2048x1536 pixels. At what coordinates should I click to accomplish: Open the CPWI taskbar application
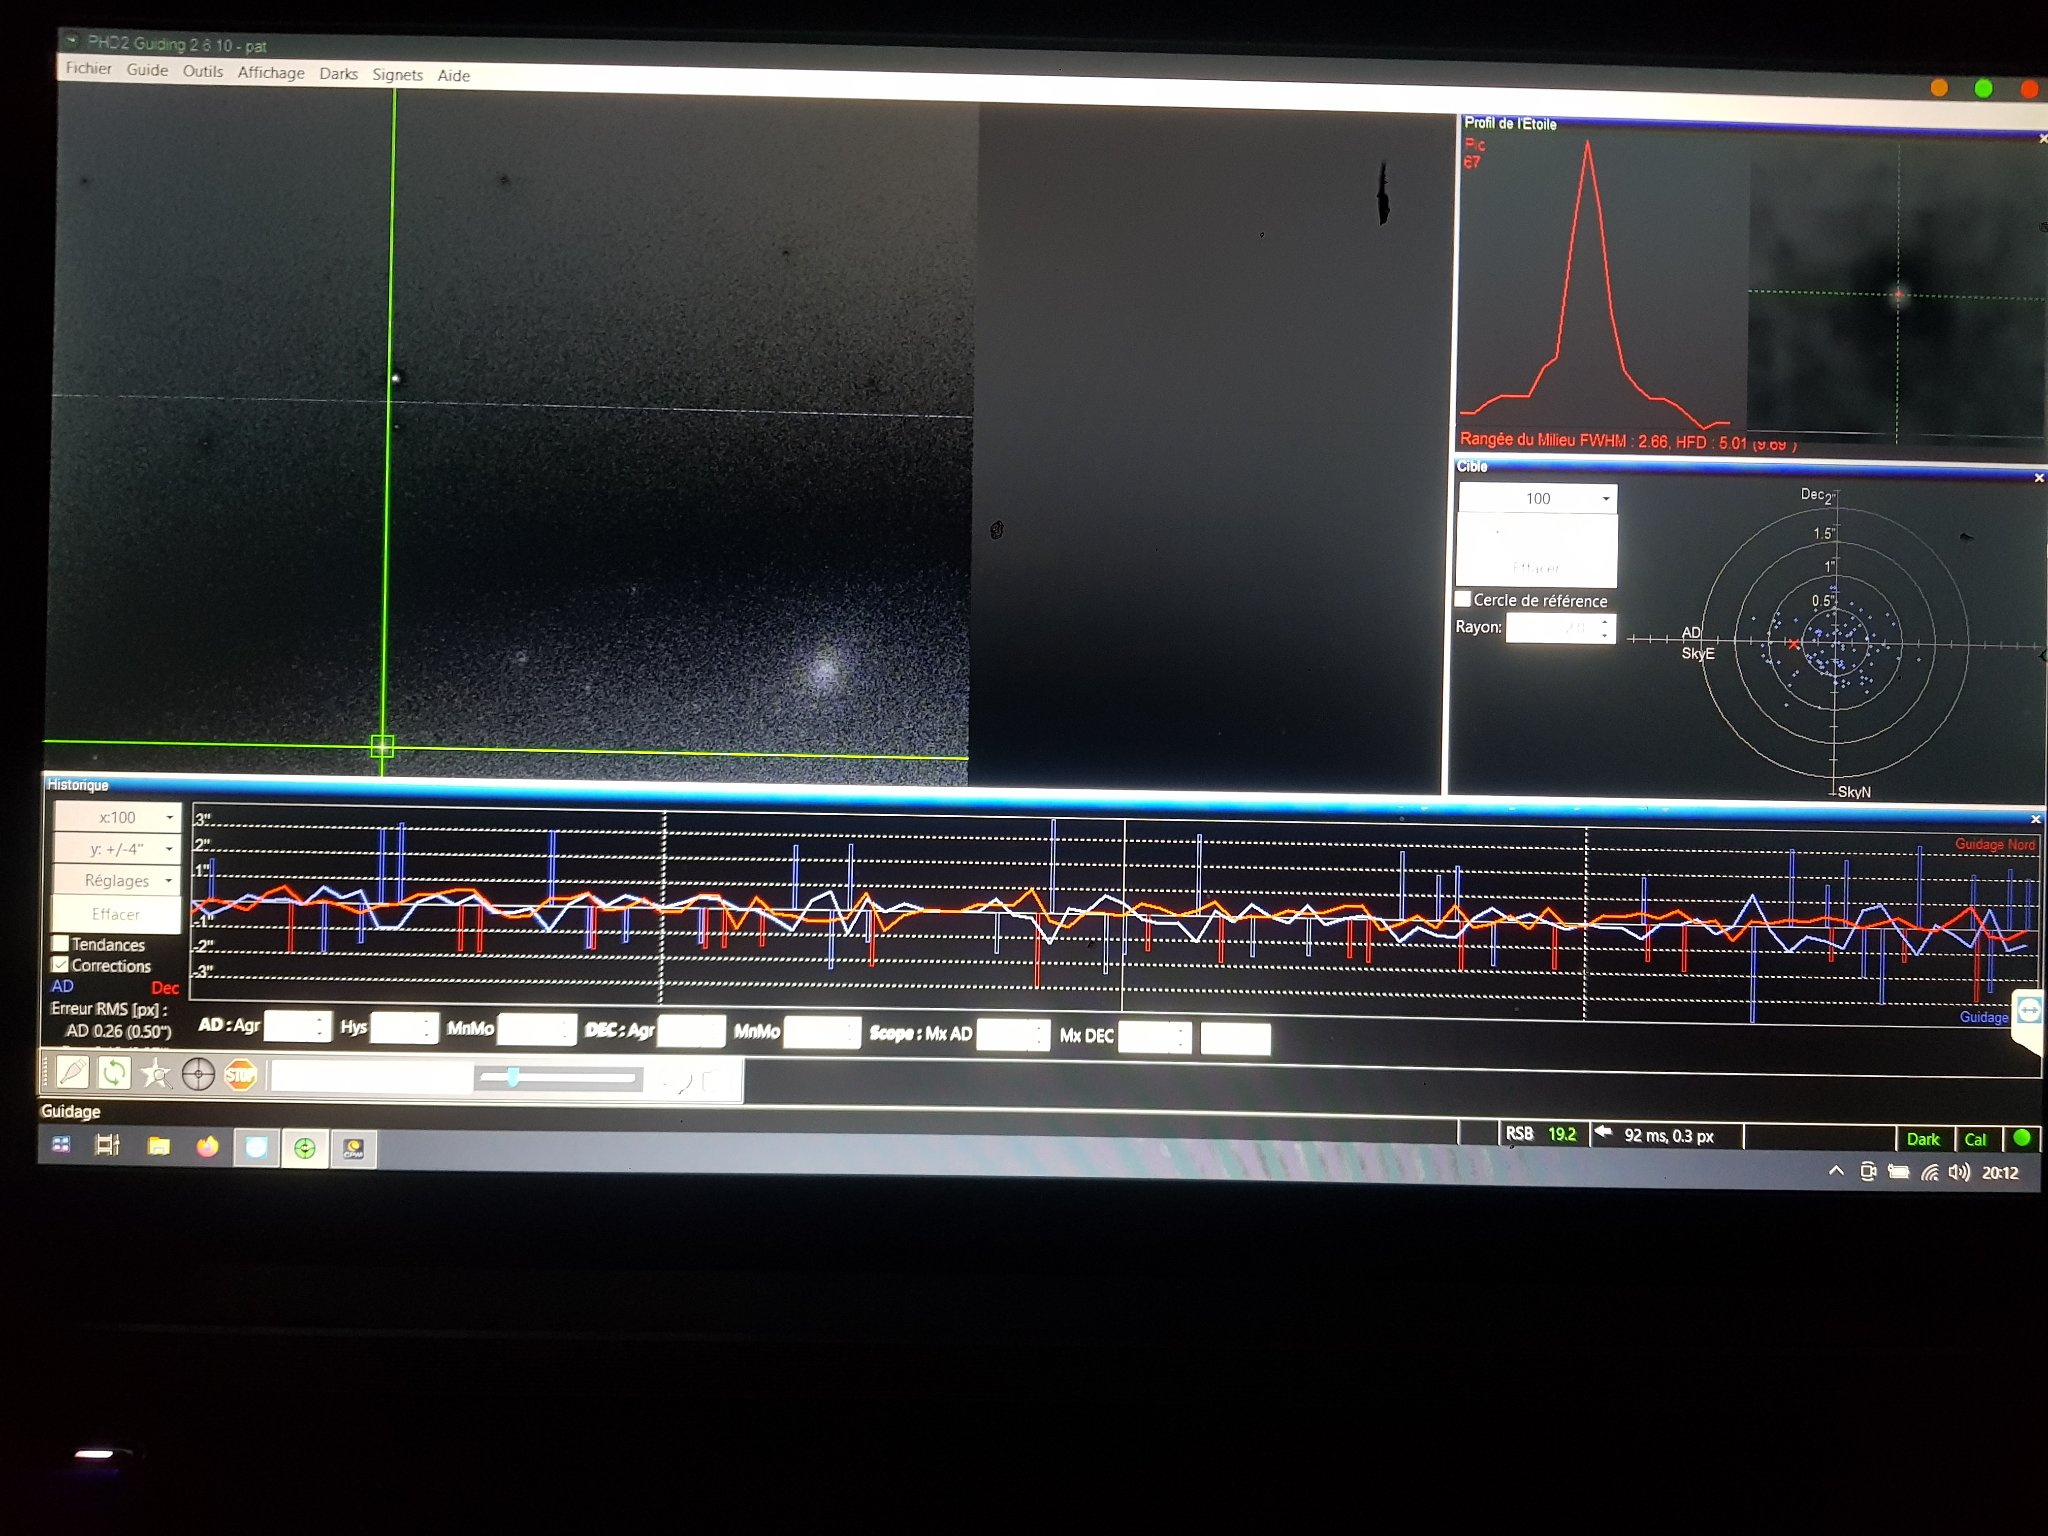coord(353,1150)
